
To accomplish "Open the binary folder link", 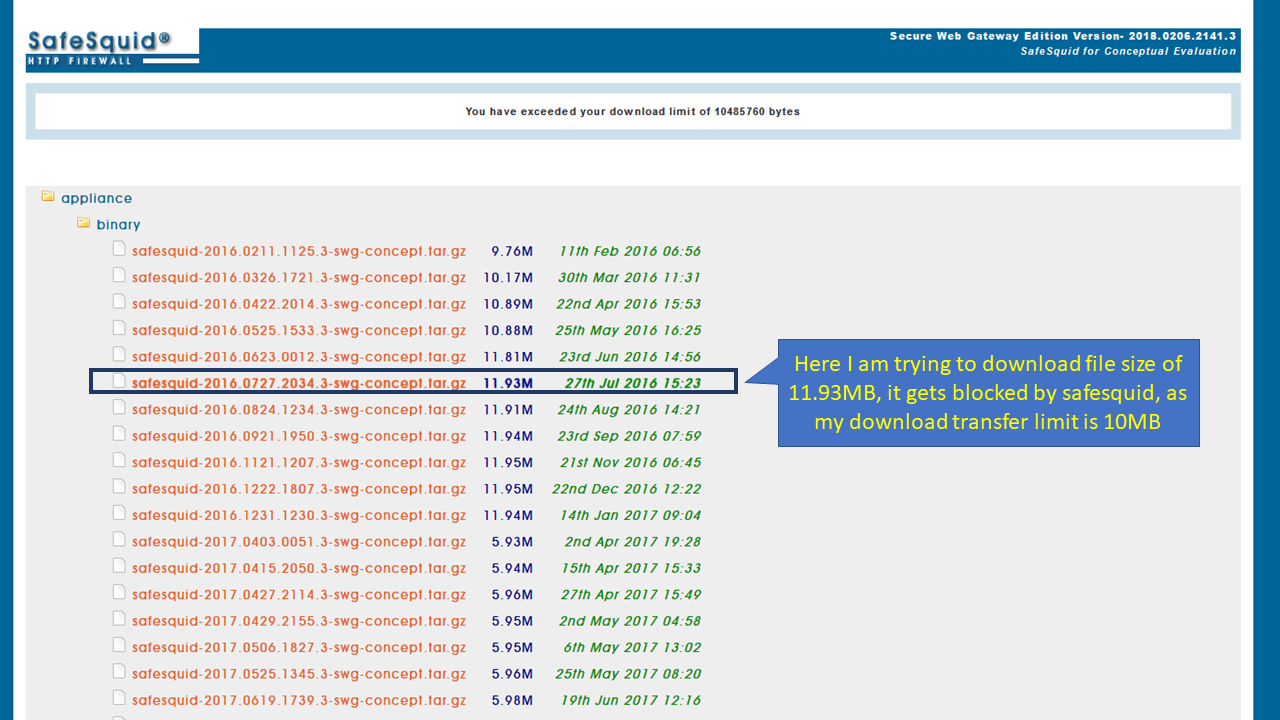I will click(118, 225).
